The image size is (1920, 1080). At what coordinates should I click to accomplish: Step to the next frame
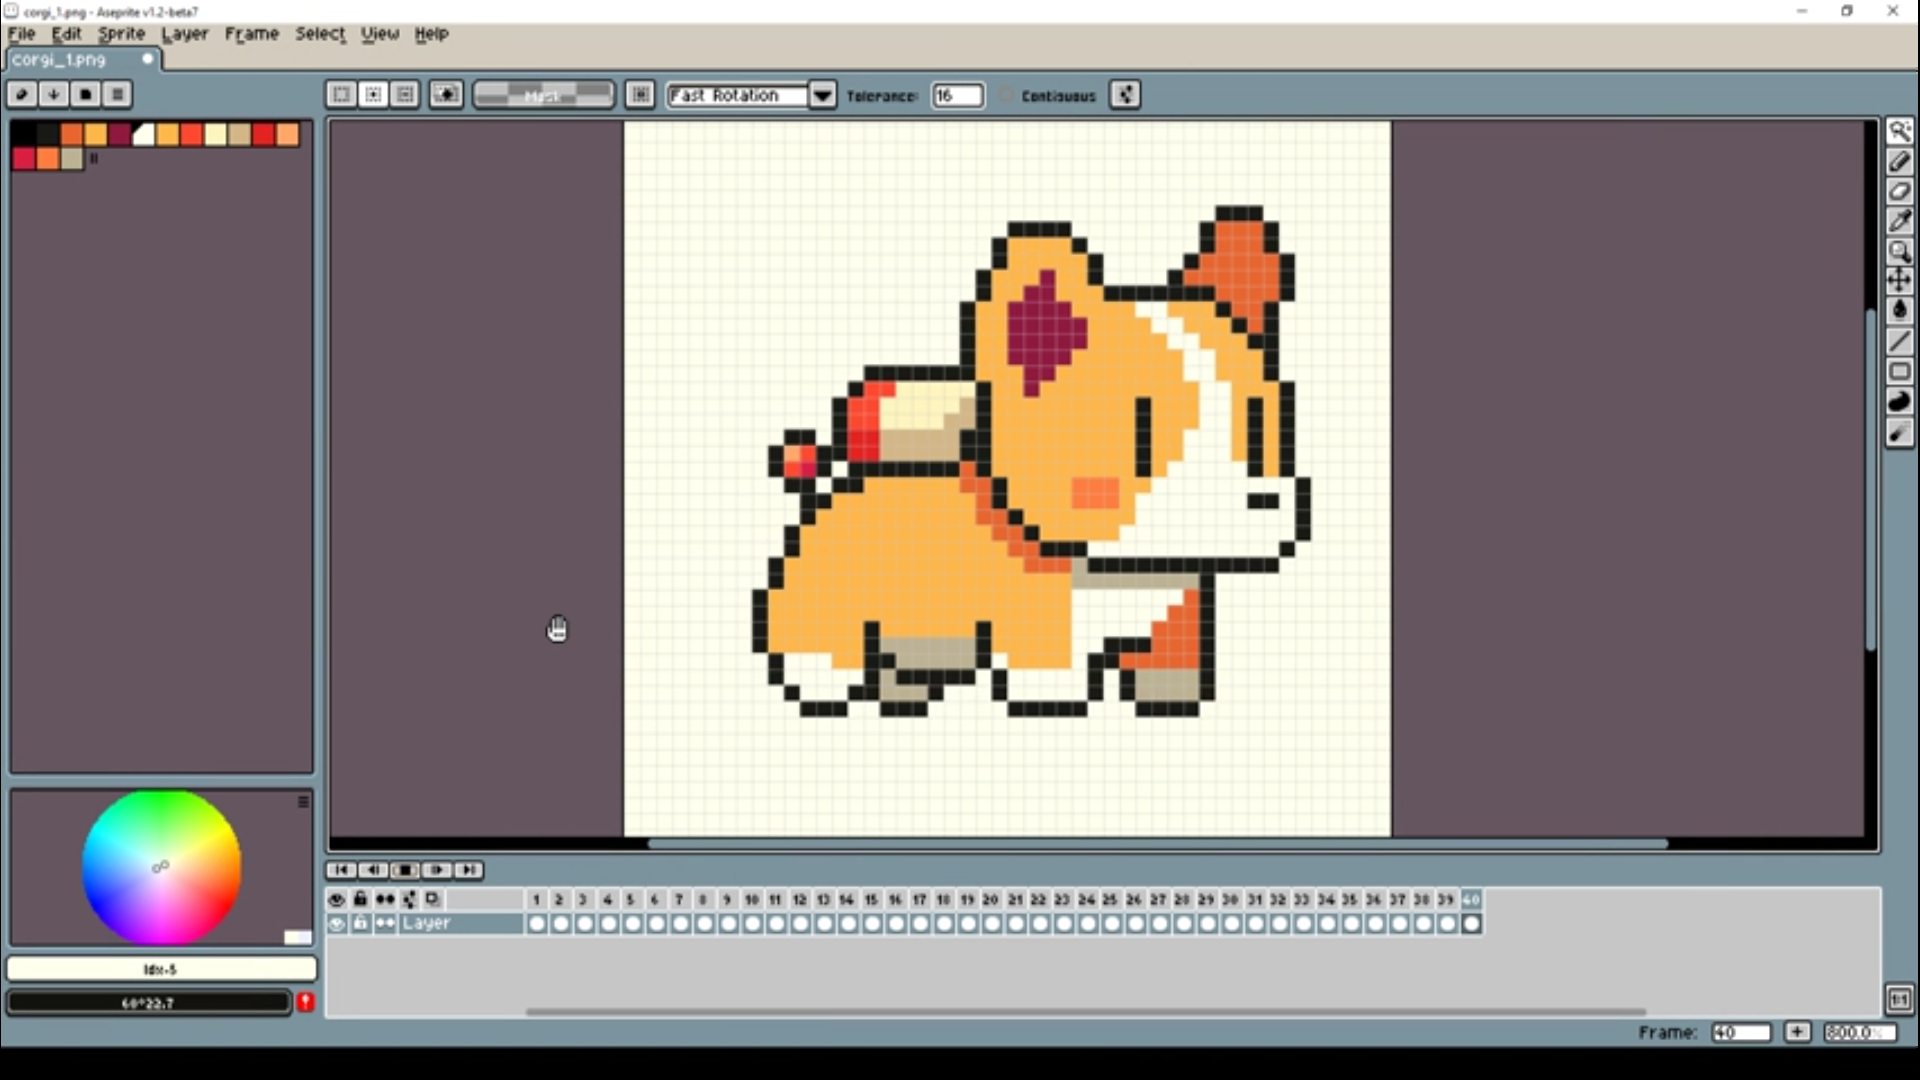(437, 870)
